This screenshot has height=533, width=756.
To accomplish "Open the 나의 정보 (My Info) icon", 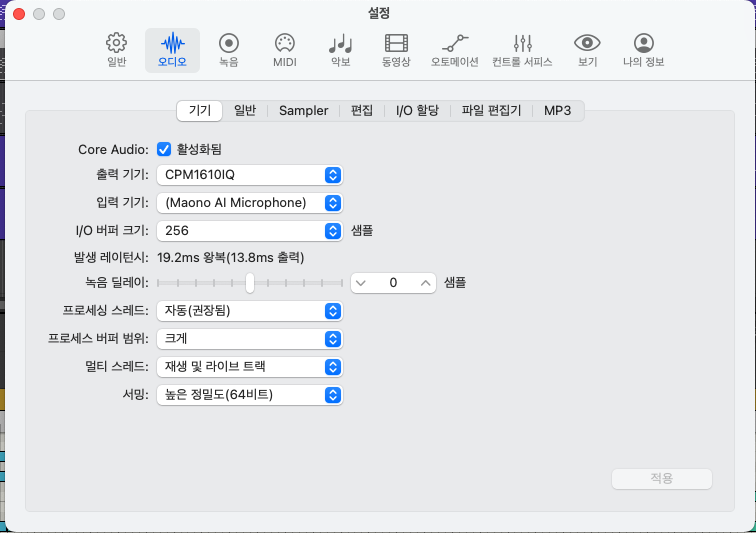I will (644, 49).
